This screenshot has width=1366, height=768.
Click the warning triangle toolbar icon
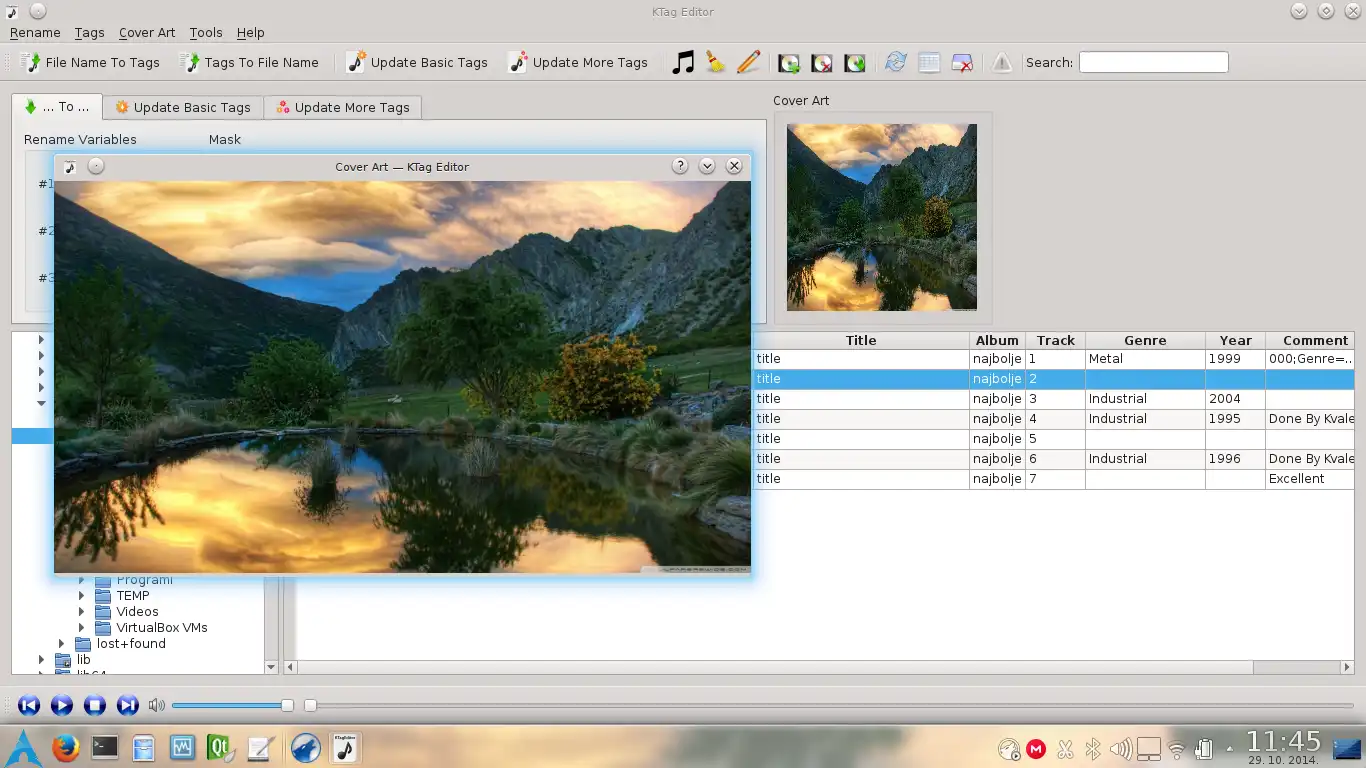coord(1001,63)
